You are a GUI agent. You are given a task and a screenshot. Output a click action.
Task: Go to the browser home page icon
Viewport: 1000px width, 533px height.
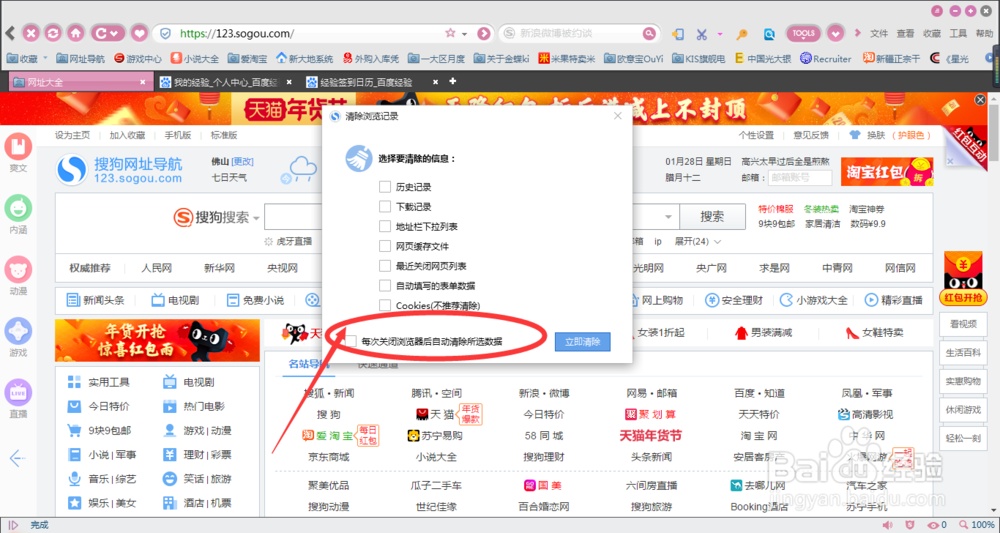(75, 33)
